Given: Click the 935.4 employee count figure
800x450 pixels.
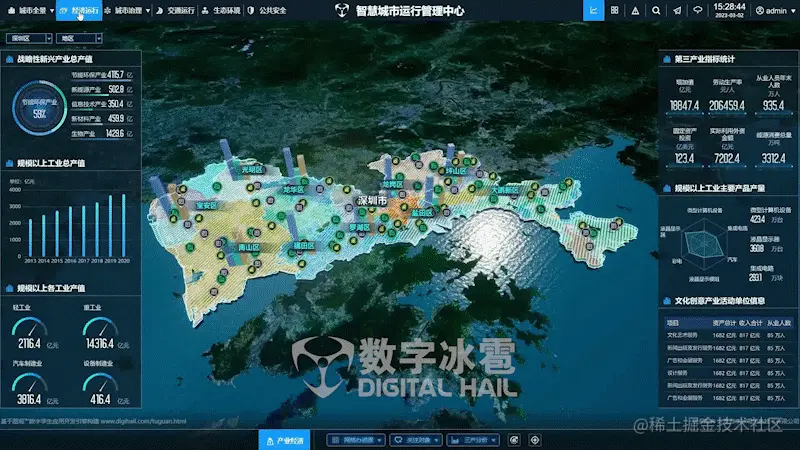Looking at the screenshot, I should (773, 106).
